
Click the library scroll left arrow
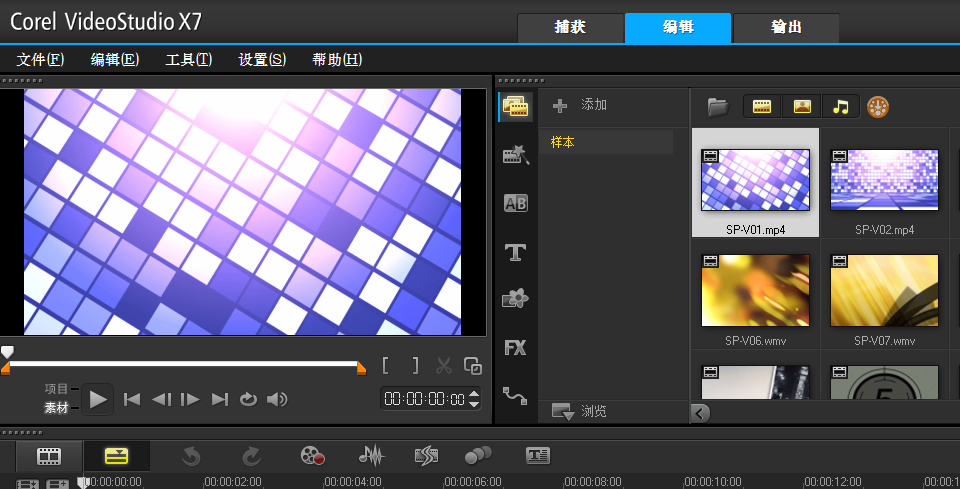coord(700,413)
